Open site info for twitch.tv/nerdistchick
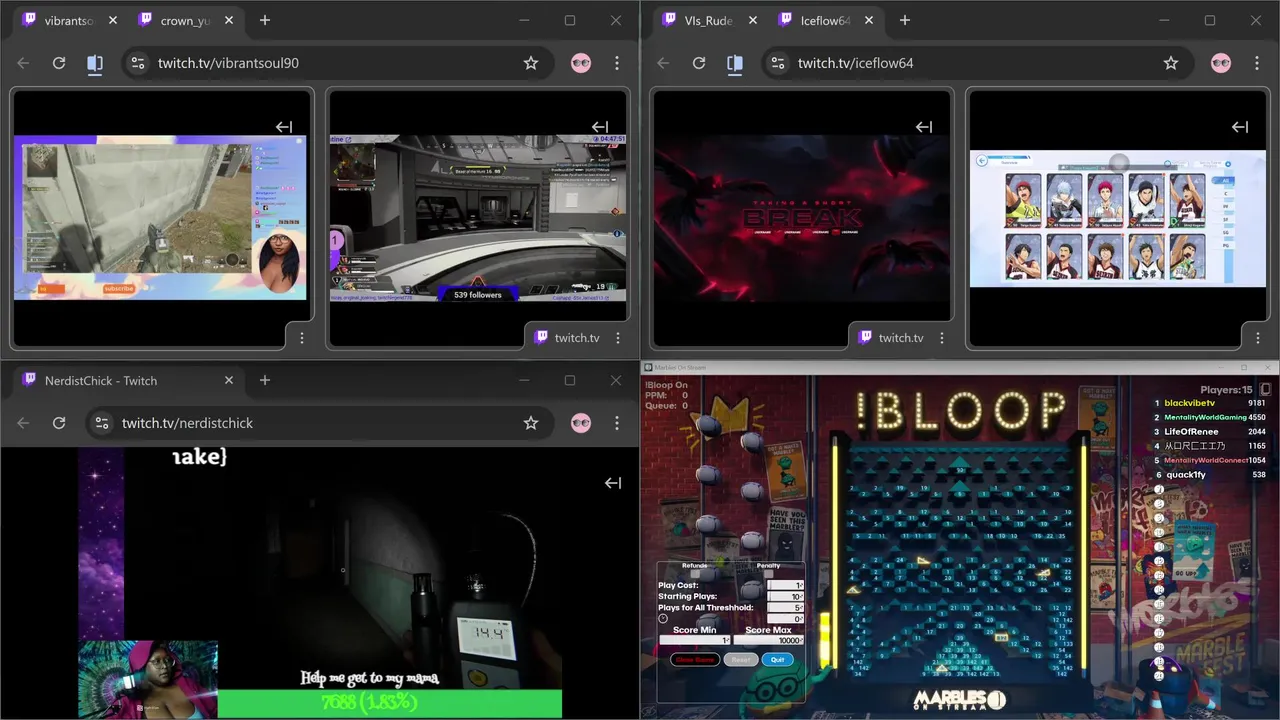 pyautogui.click(x=102, y=423)
